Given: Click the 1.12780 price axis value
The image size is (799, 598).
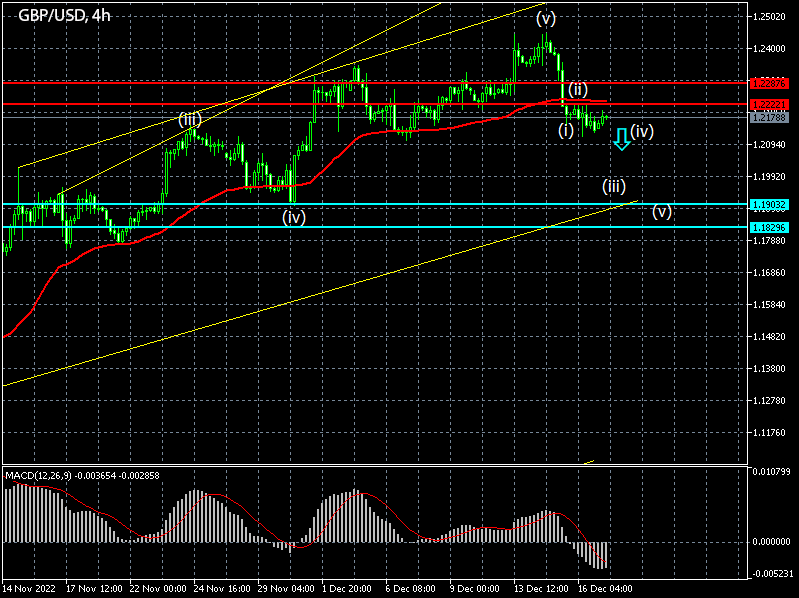Looking at the screenshot, I should [769, 401].
